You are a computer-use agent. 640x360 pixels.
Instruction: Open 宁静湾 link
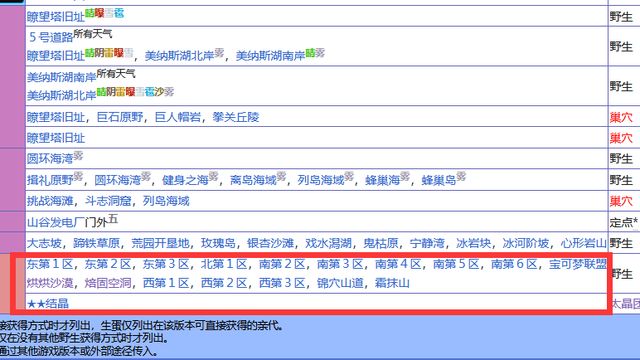click(427, 243)
